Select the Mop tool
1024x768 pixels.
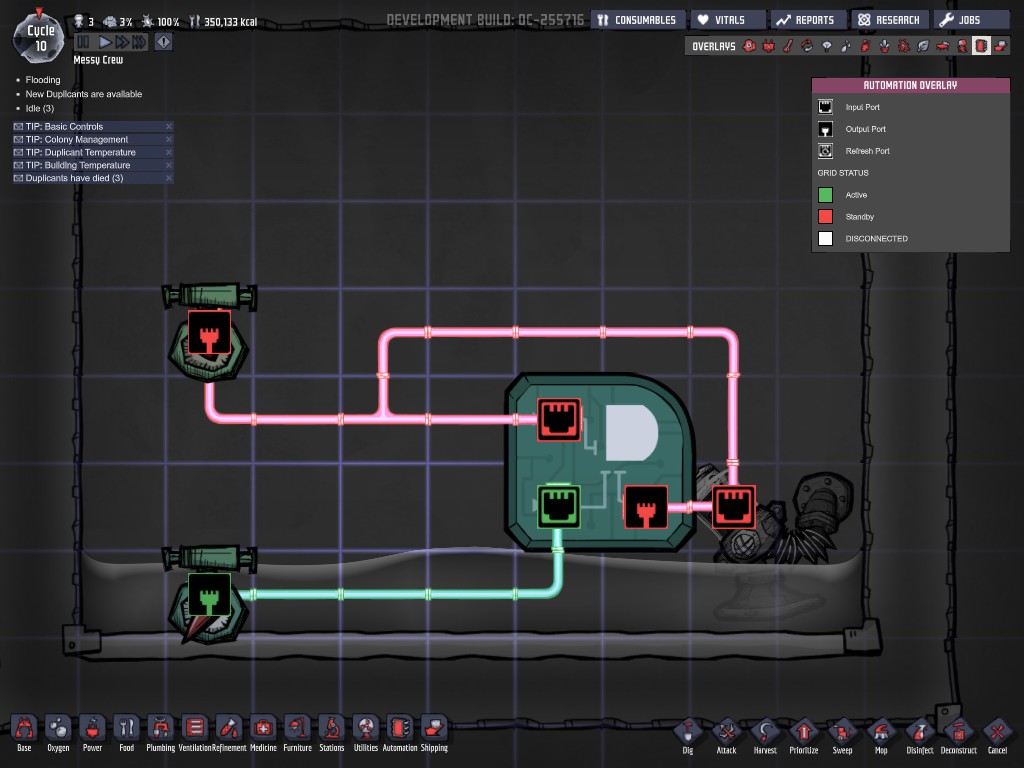[x=881, y=732]
